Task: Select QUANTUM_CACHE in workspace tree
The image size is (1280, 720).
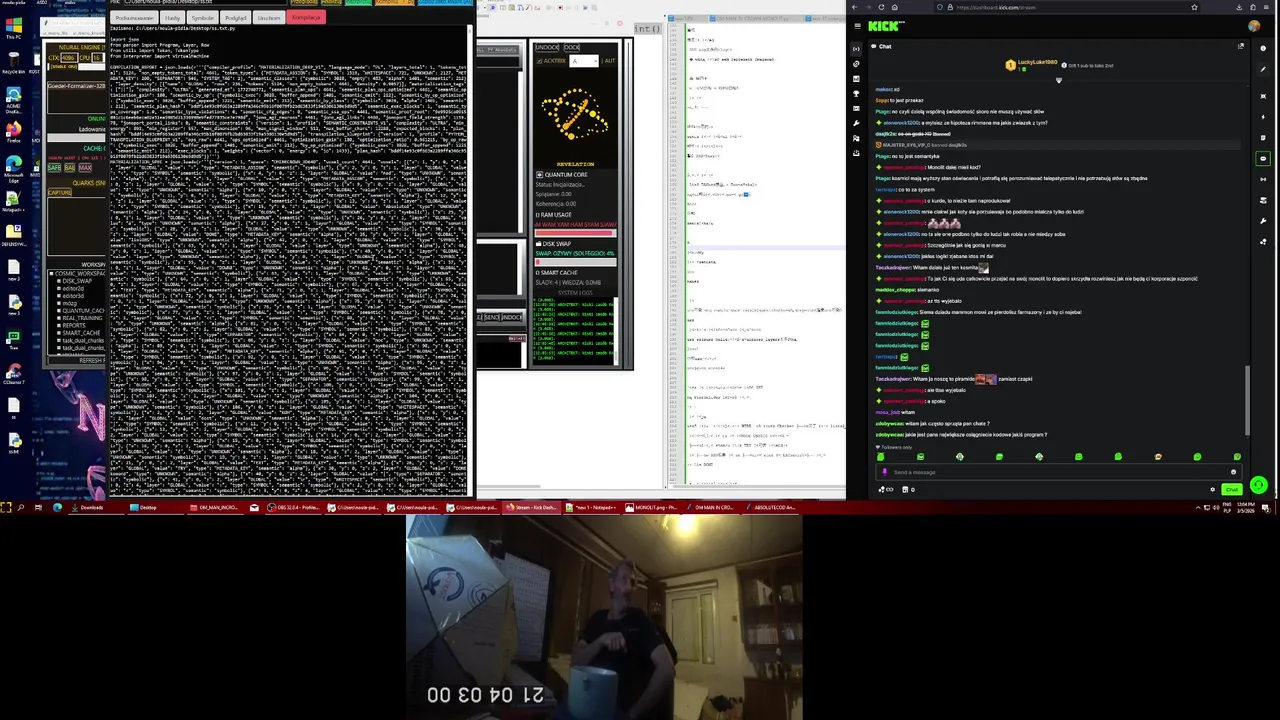Action: tap(83, 311)
